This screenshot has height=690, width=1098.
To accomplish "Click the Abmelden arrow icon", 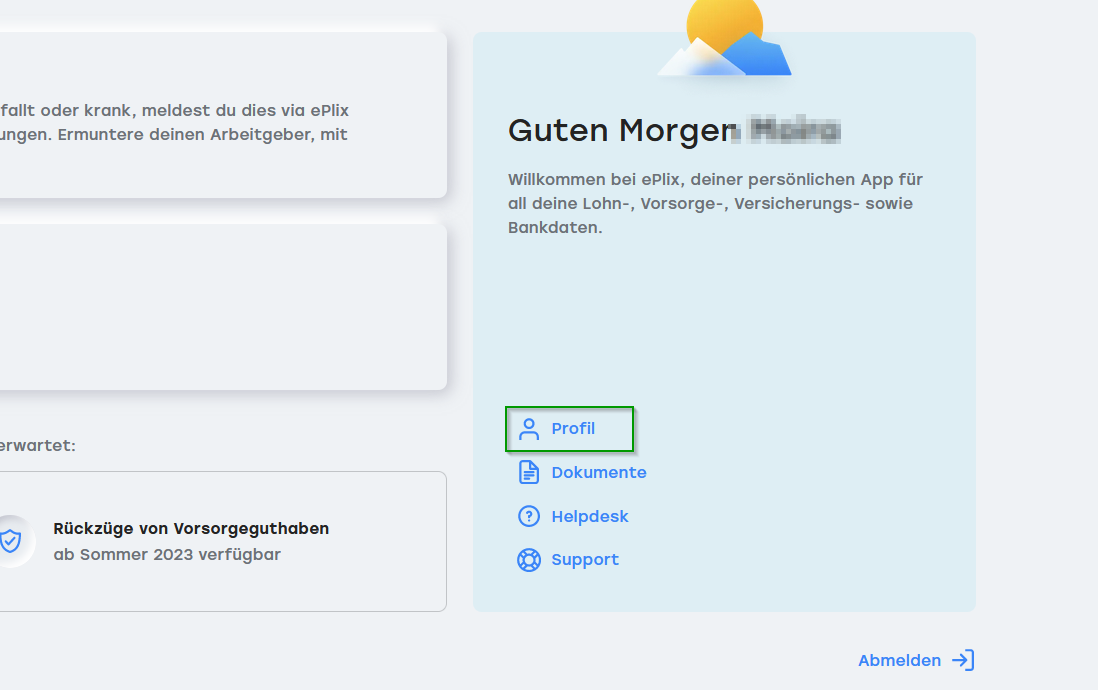I will (x=963, y=661).
